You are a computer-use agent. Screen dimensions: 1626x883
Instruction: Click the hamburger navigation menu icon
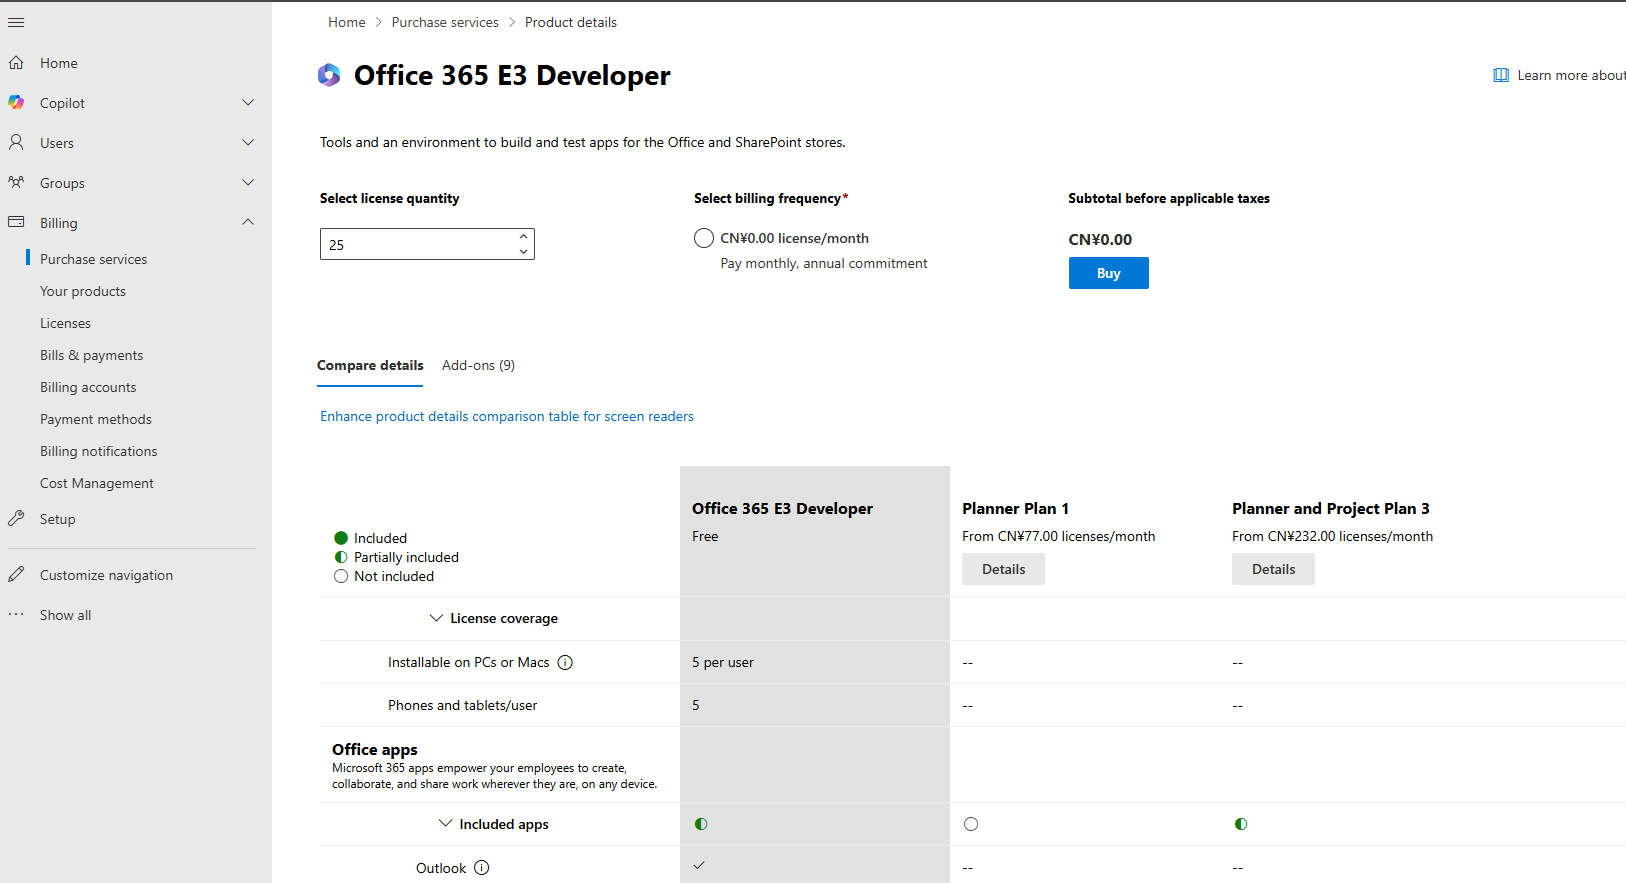(x=16, y=22)
